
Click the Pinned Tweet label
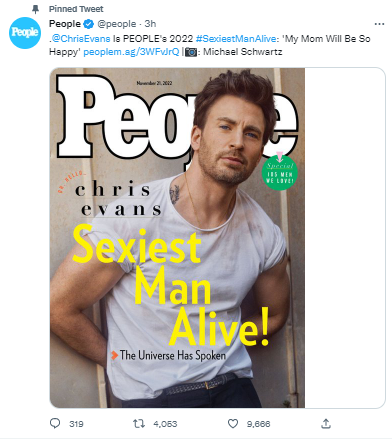click(x=76, y=9)
